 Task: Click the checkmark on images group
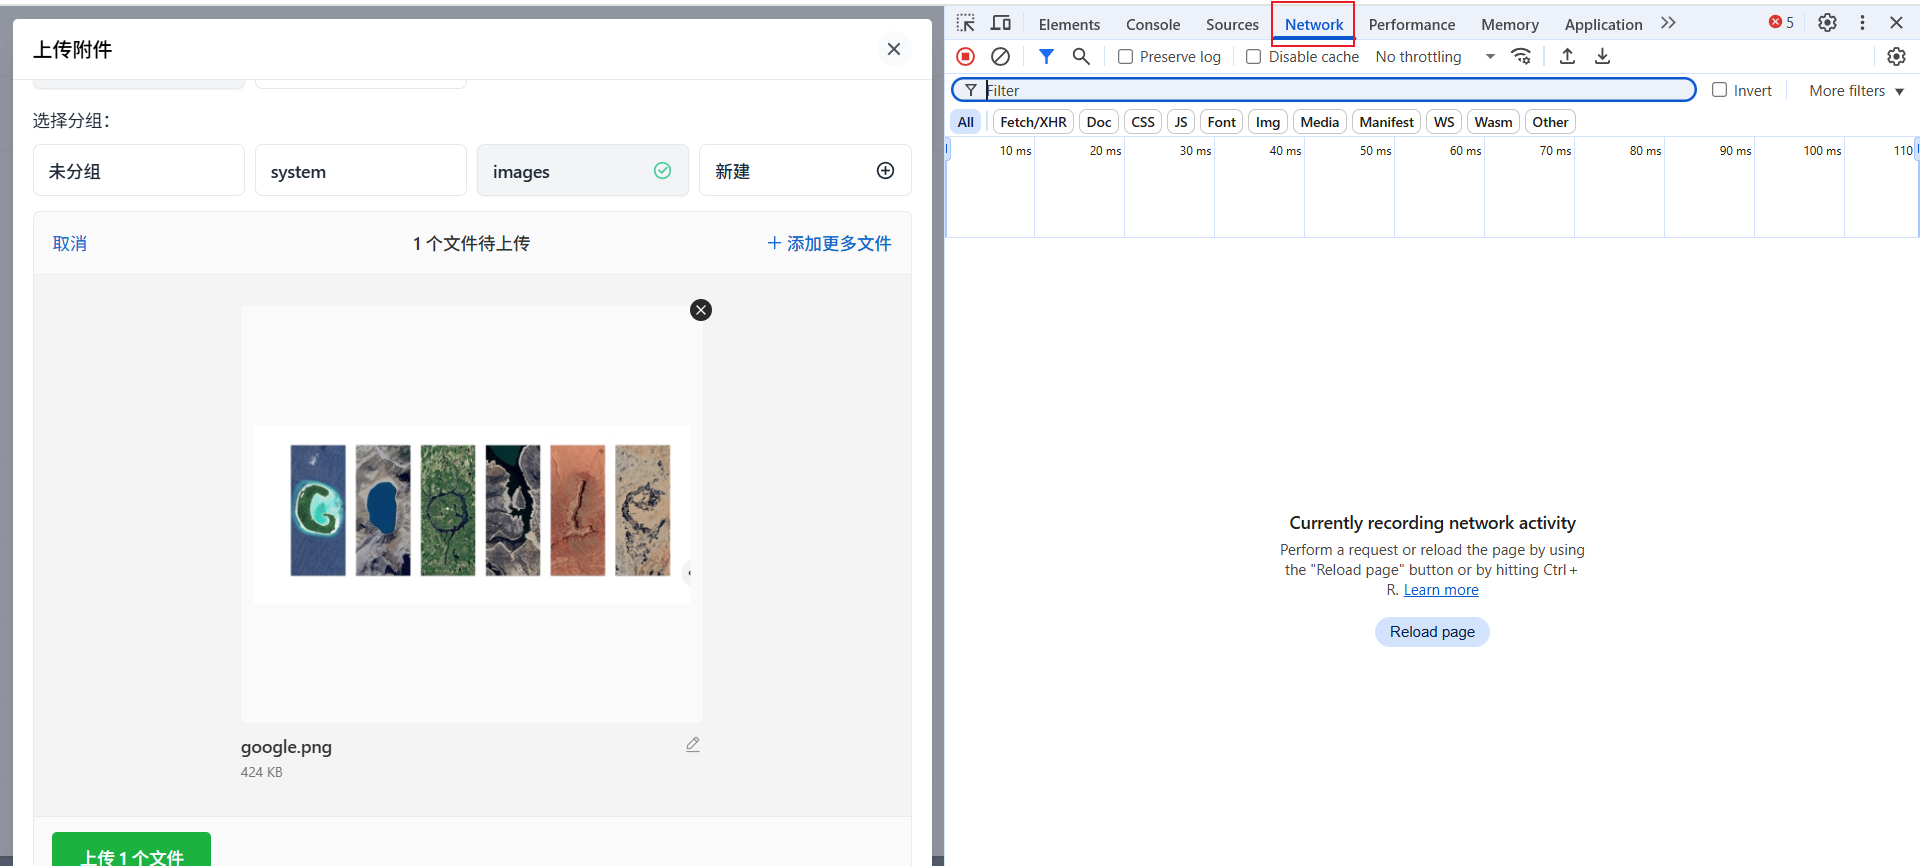tap(662, 171)
